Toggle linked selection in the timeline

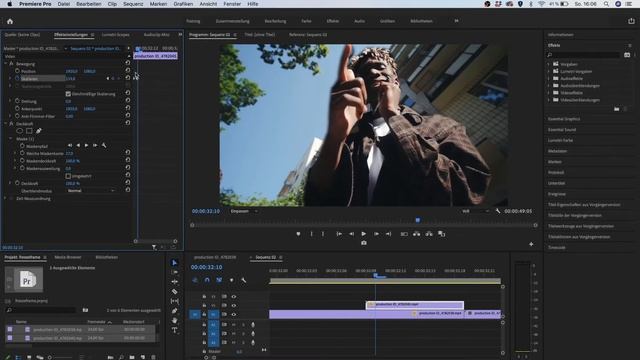219,280
